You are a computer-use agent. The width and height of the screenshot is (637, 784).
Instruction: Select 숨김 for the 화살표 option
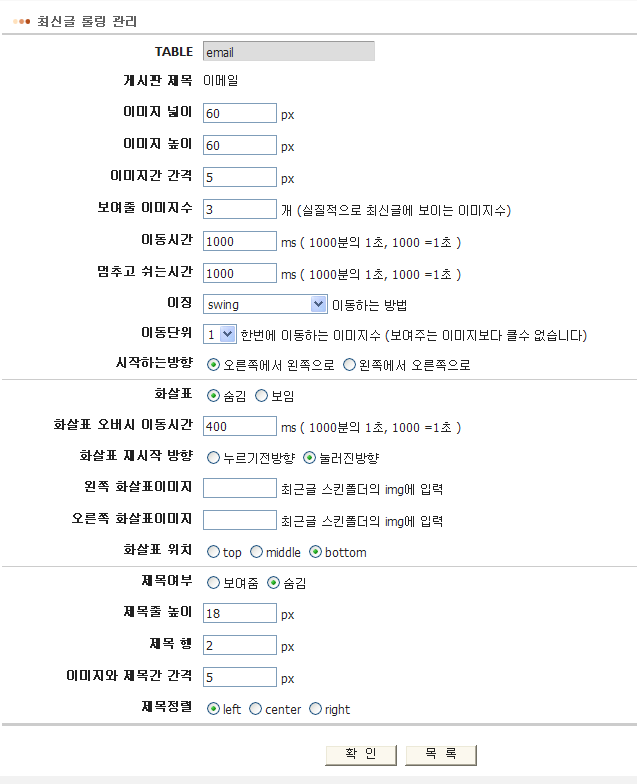pos(213,396)
